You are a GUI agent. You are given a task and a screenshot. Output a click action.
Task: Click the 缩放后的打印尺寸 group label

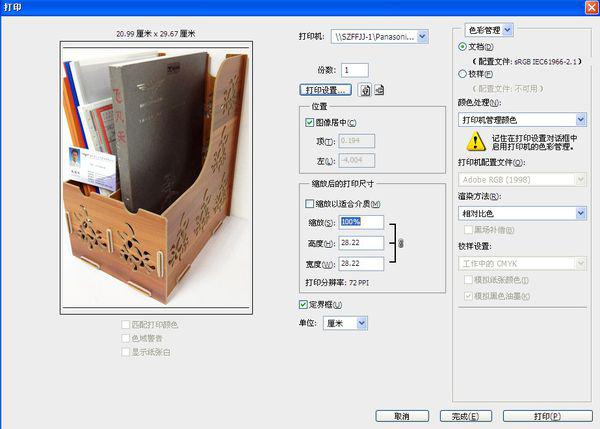coord(342,184)
